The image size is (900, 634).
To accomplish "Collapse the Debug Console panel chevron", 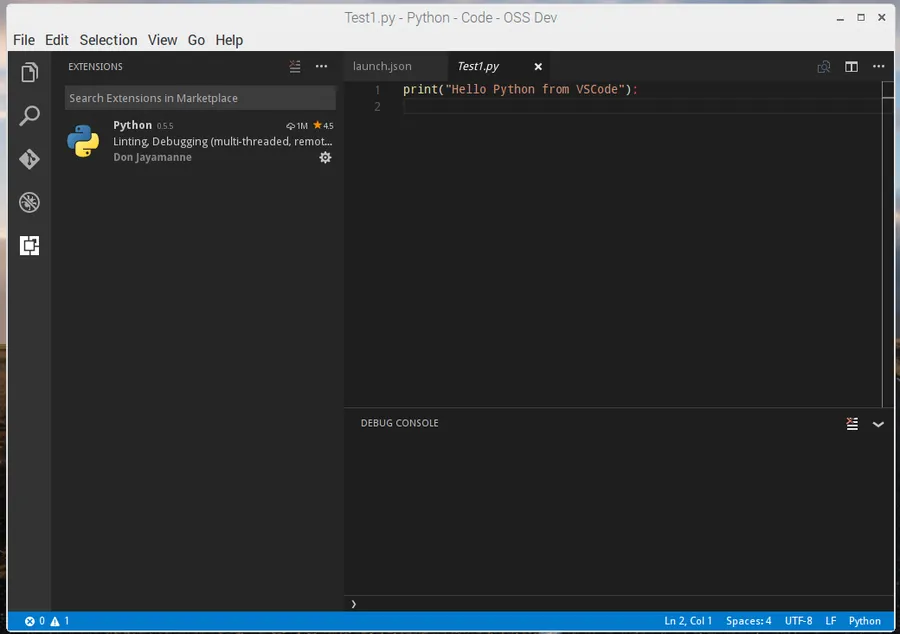I will pyautogui.click(x=878, y=425).
